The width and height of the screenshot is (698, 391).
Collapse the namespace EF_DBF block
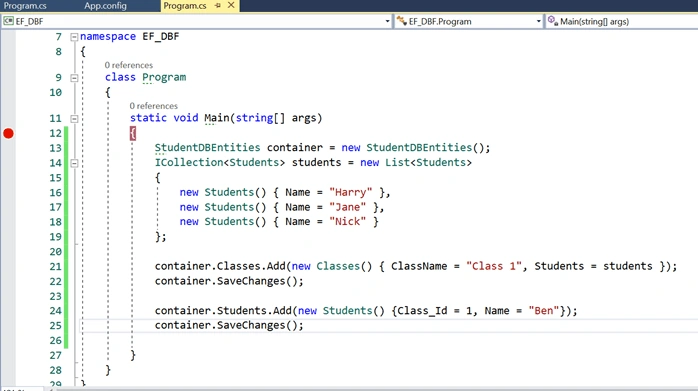click(x=74, y=37)
